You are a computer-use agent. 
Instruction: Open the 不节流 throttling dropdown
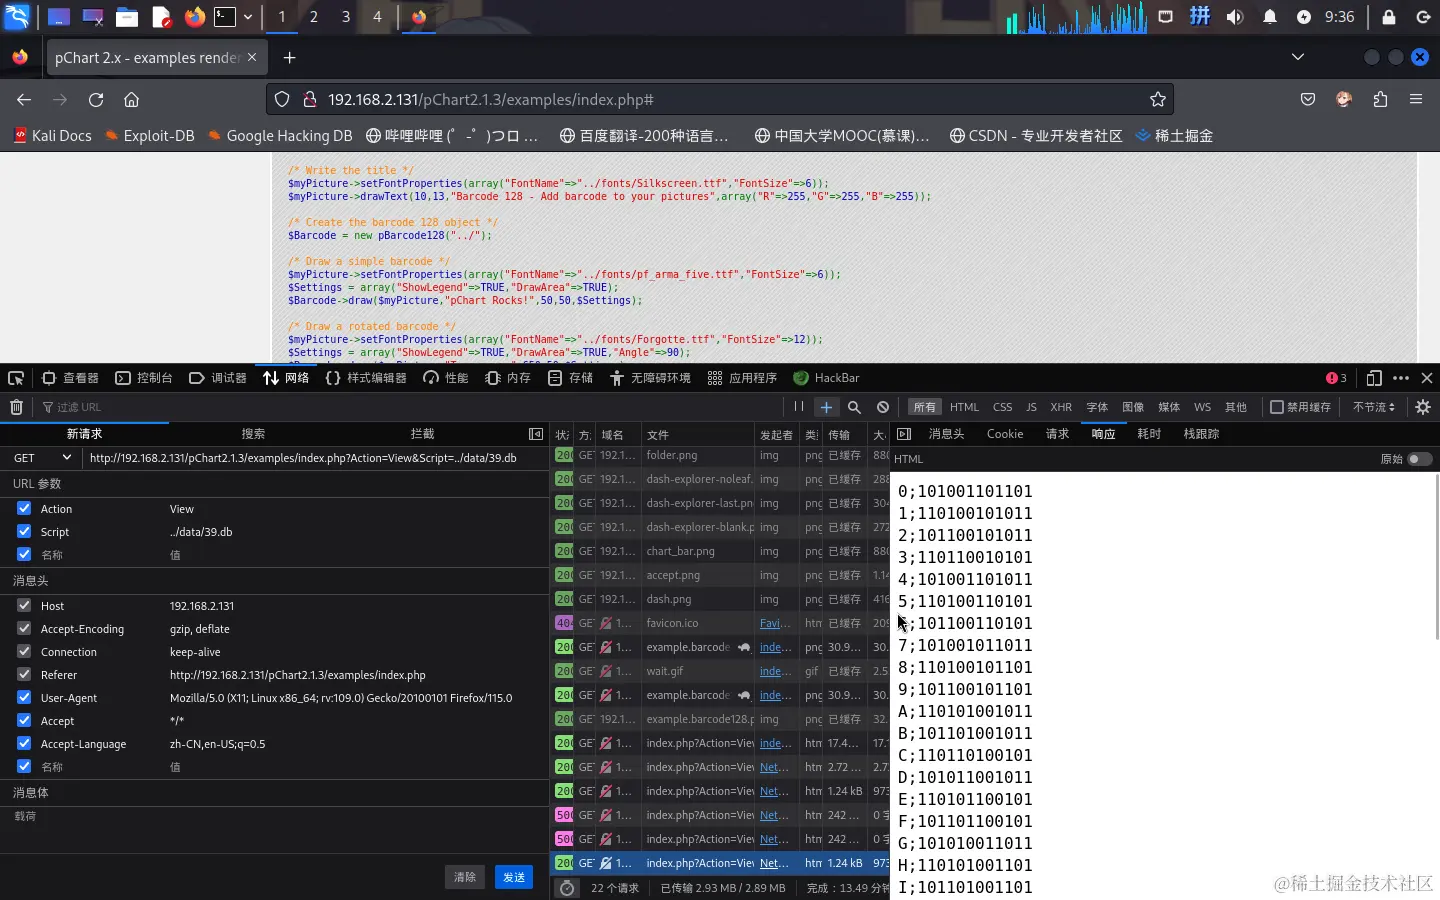pos(1374,407)
